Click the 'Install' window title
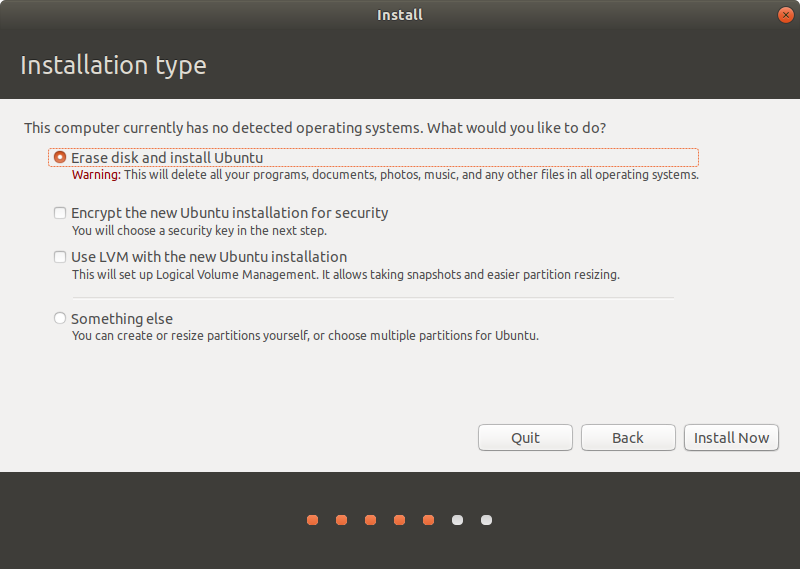800x569 pixels. point(399,15)
